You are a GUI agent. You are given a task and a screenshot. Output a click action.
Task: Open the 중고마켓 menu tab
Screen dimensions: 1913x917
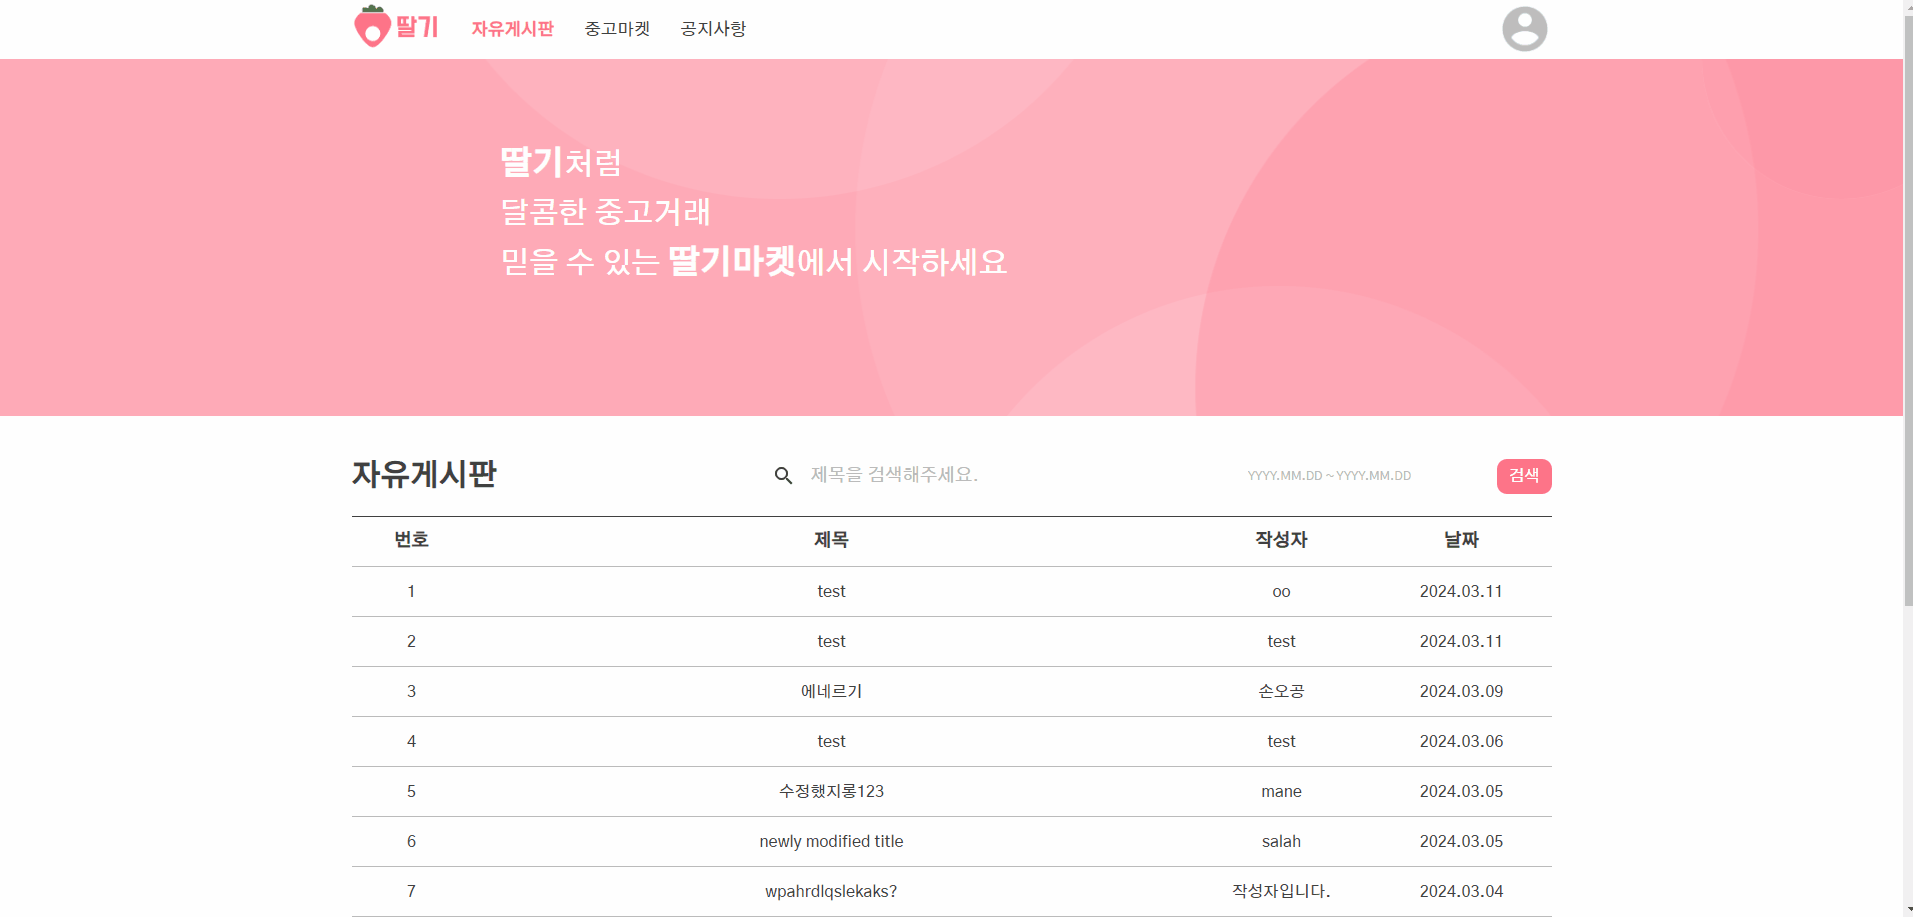coord(617,29)
